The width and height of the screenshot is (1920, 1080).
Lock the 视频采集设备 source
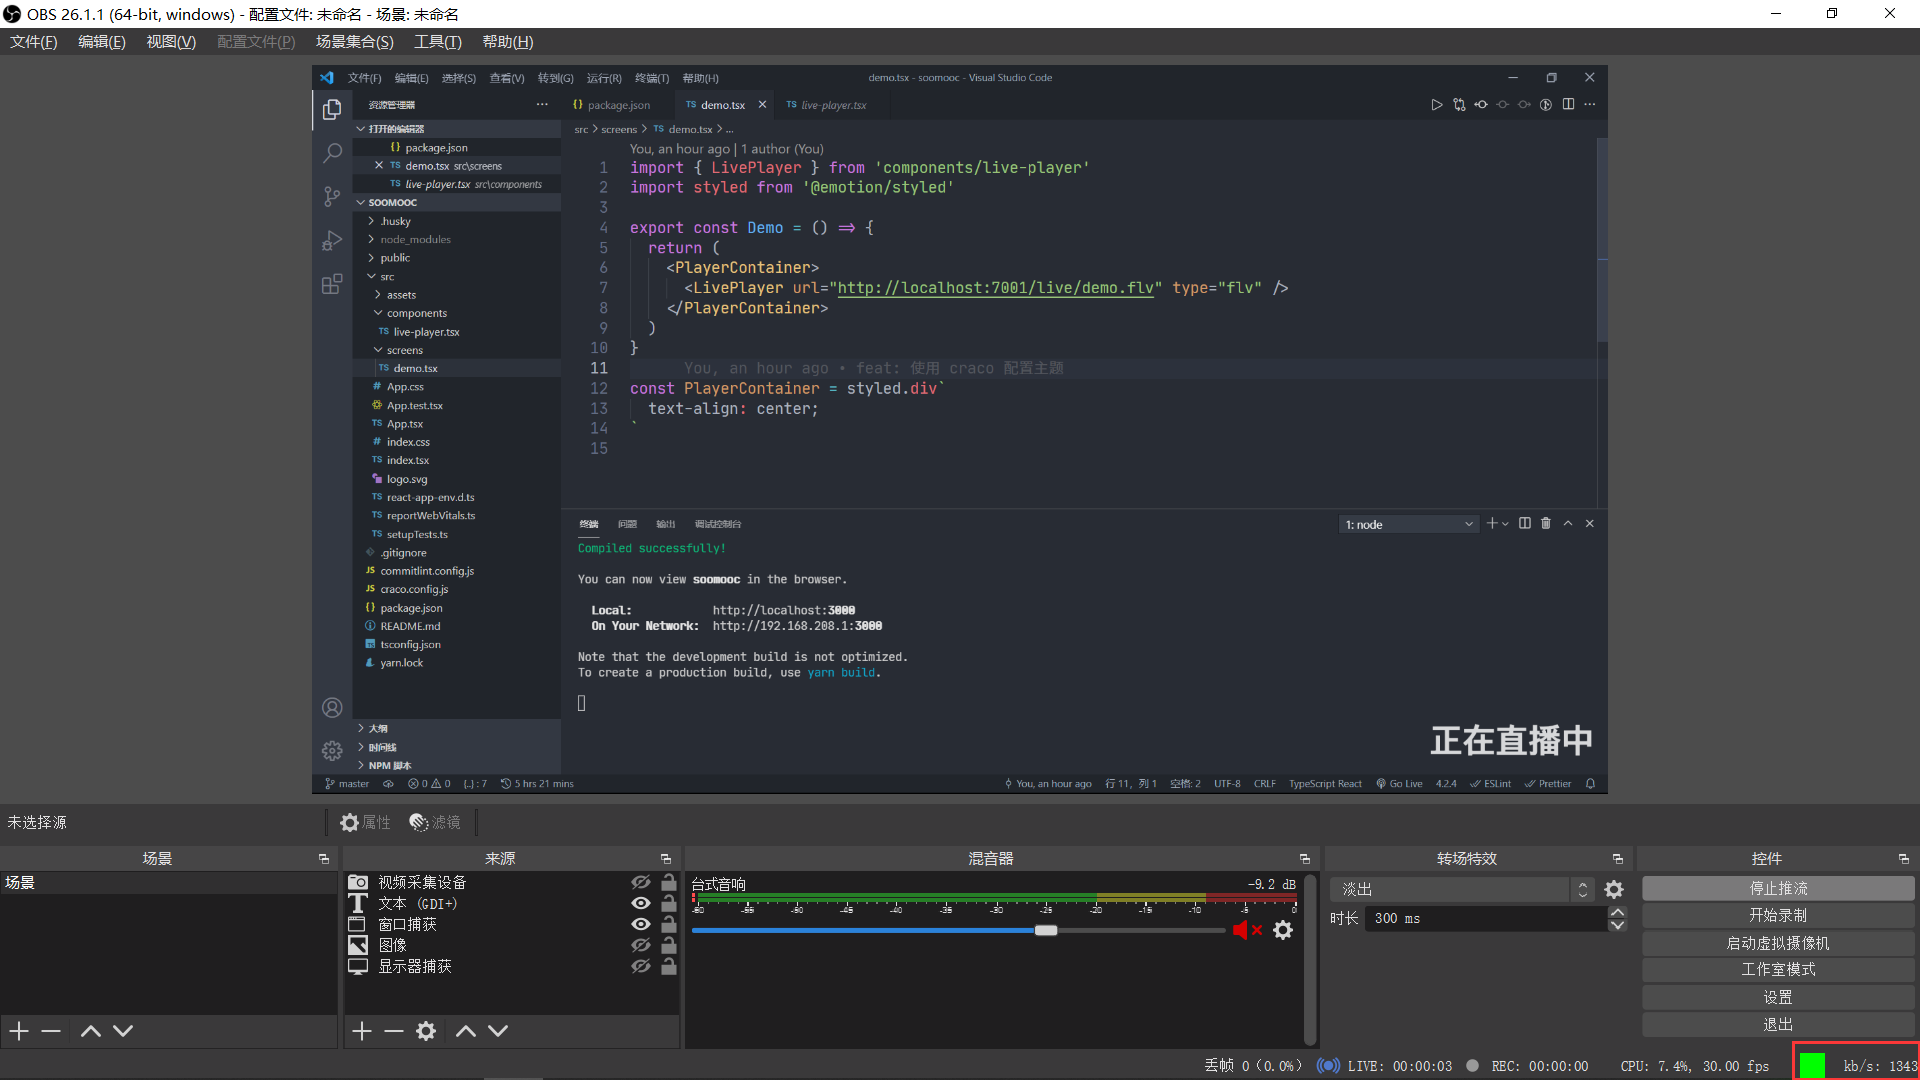669,882
